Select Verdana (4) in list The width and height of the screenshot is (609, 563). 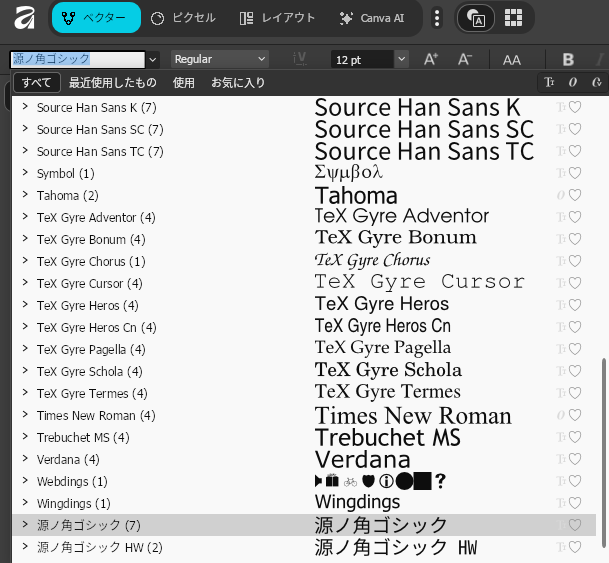[68, 460]
